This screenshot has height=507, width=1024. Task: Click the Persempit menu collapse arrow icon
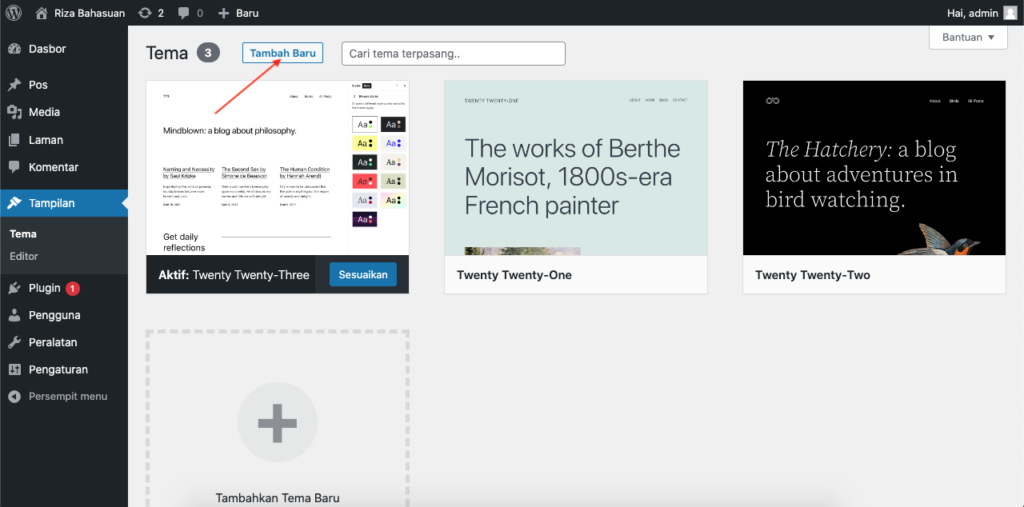coord(14,397)
